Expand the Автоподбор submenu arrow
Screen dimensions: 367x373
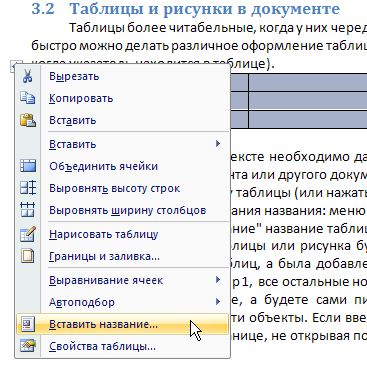pos(218,302)
